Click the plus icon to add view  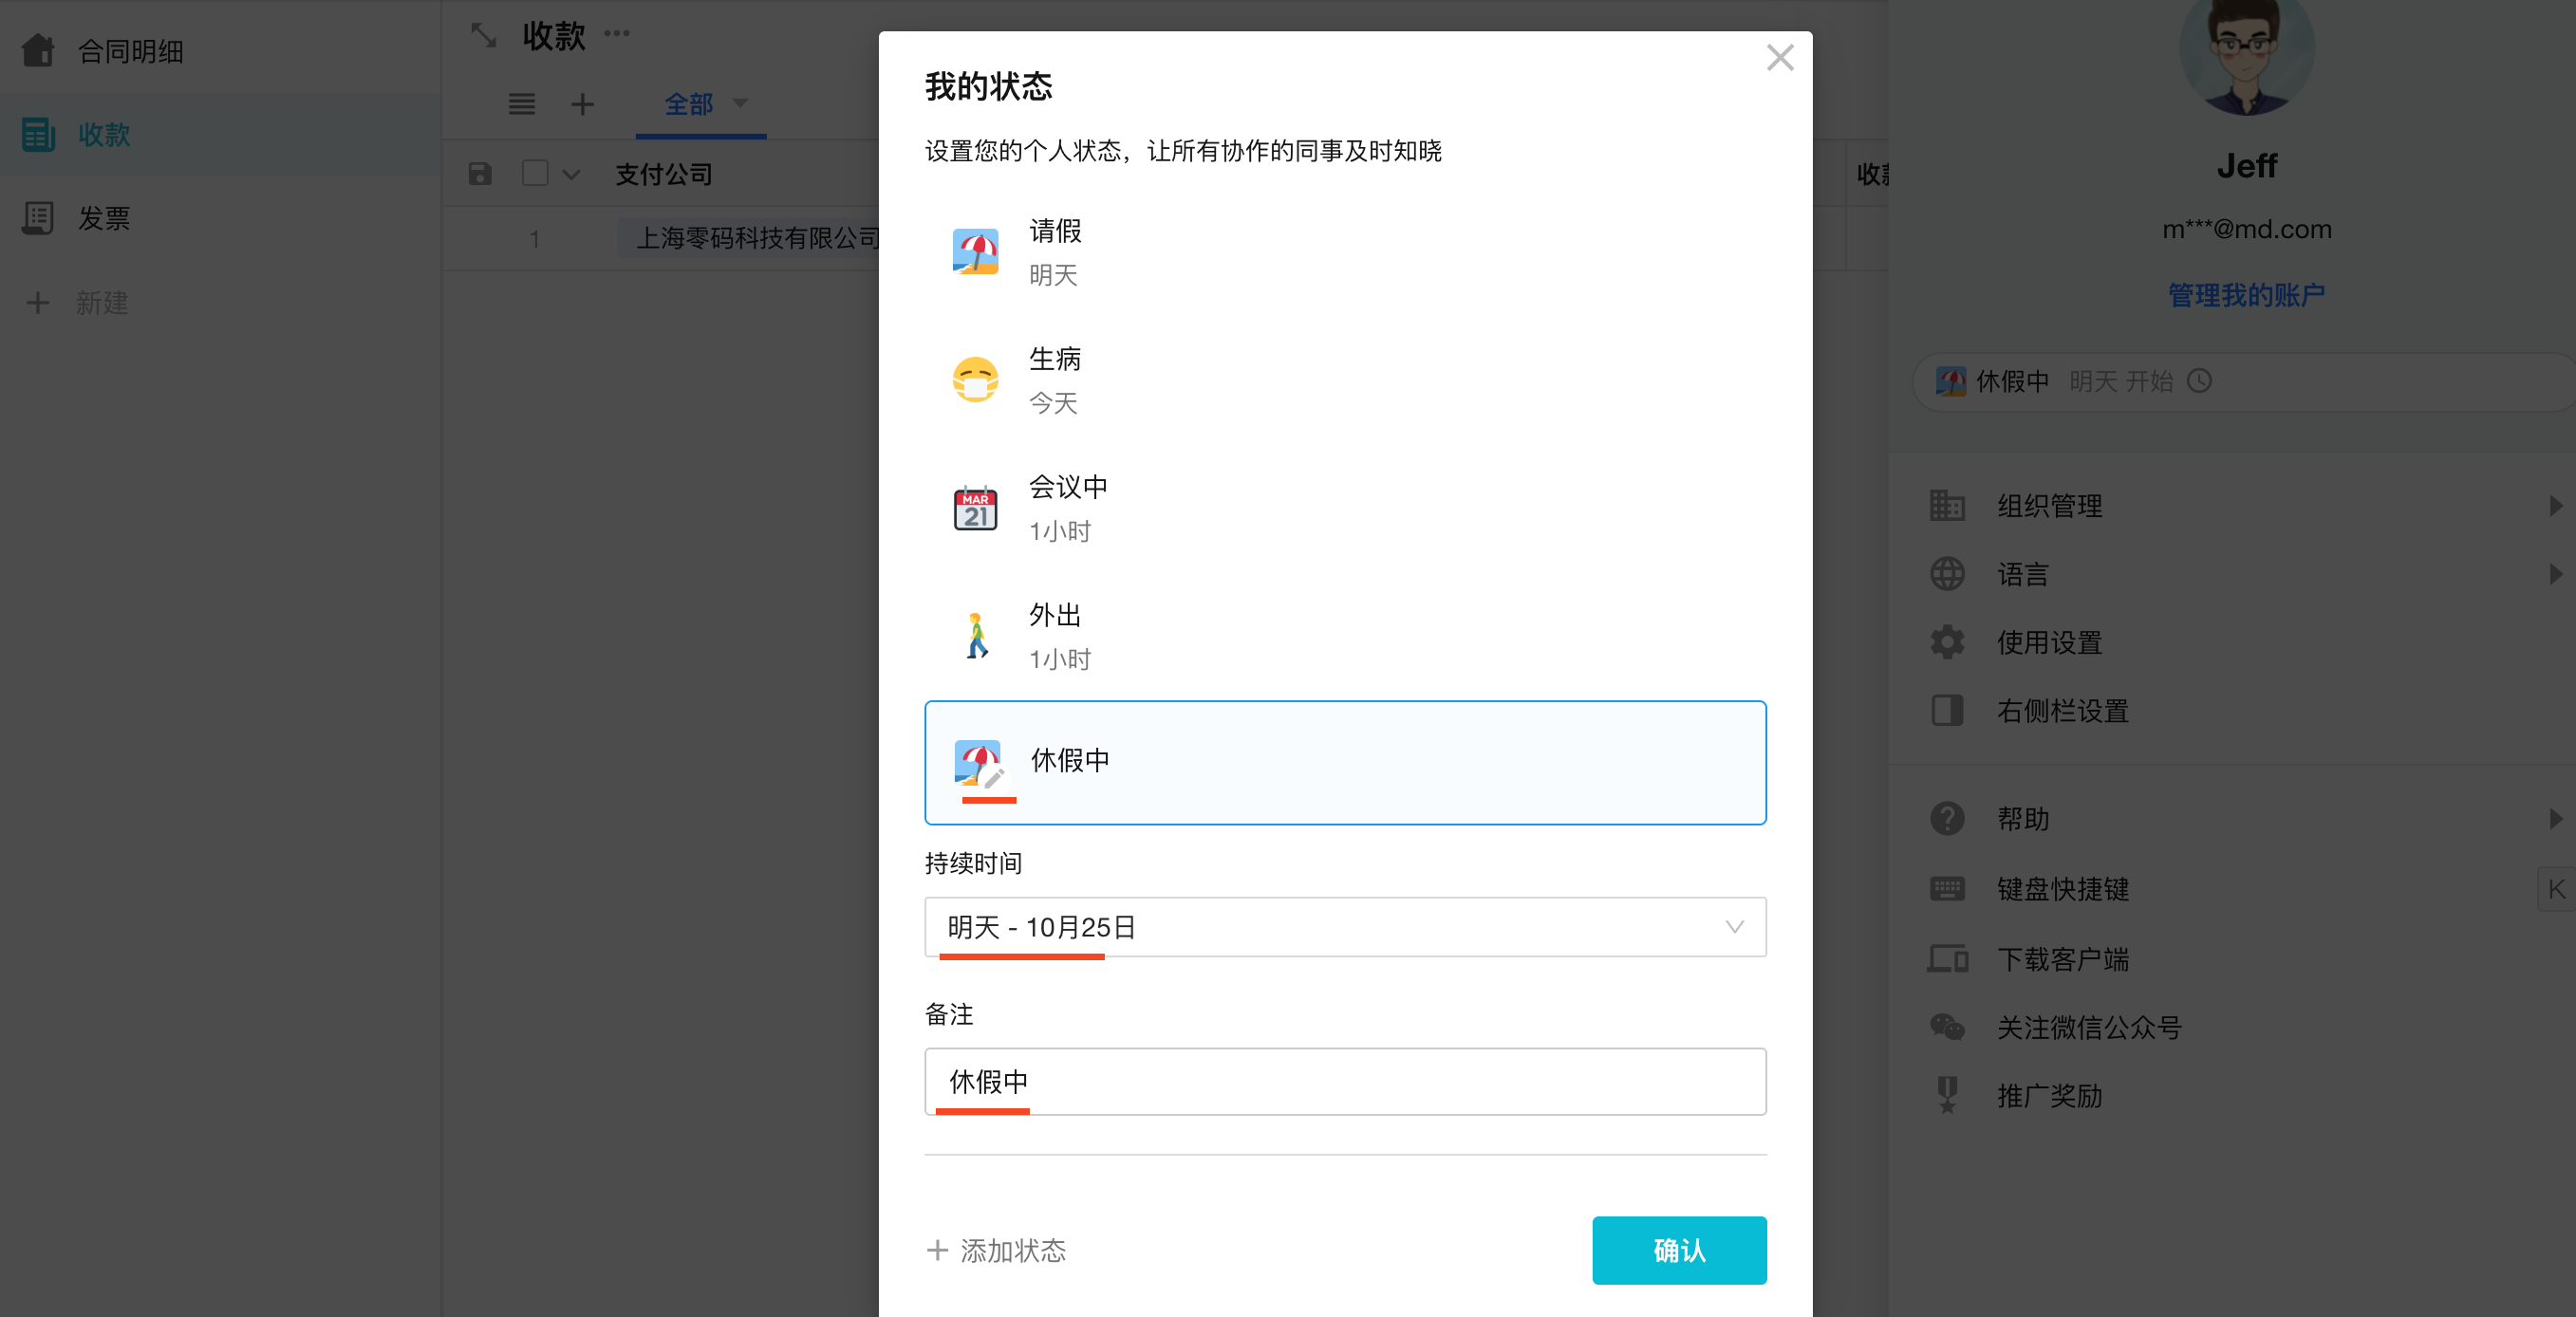point(582,104)
